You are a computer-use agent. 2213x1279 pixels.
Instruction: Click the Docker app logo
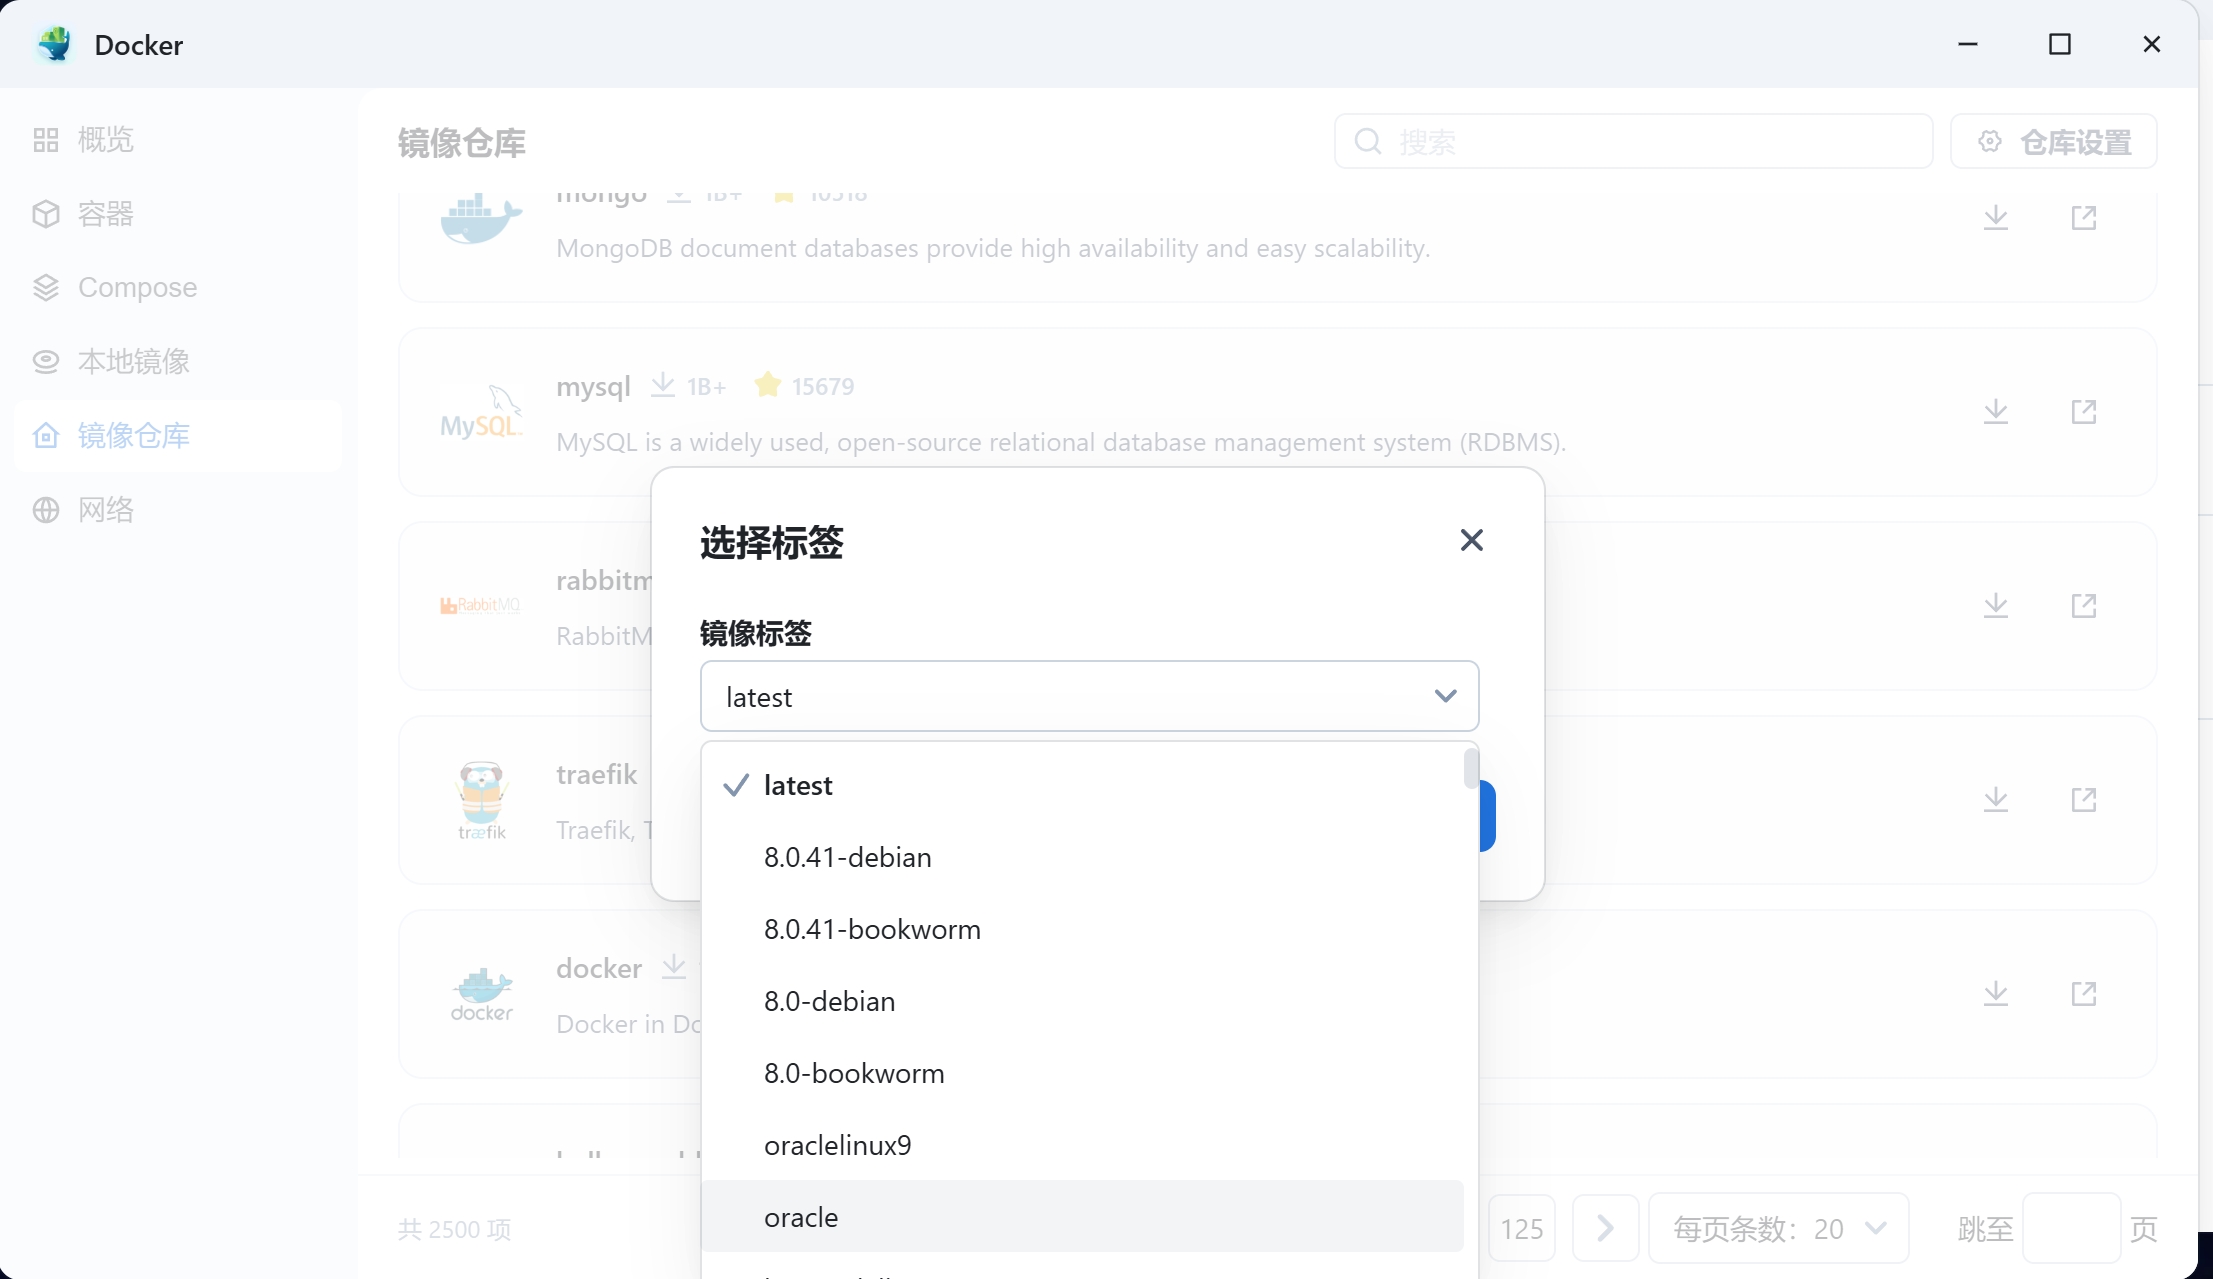pyautogui.click(x=55, y=44)
